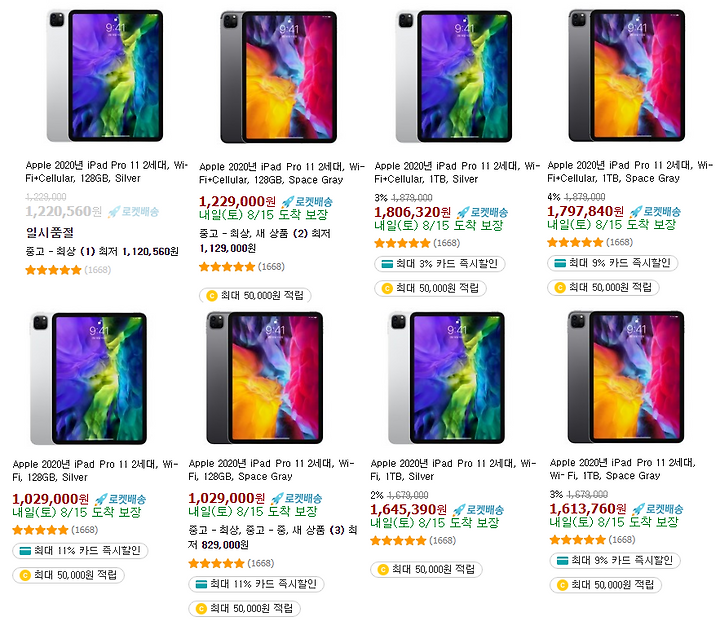Click the 최대 3% 카드 즉시할인 badge

[x=439, y=264]
